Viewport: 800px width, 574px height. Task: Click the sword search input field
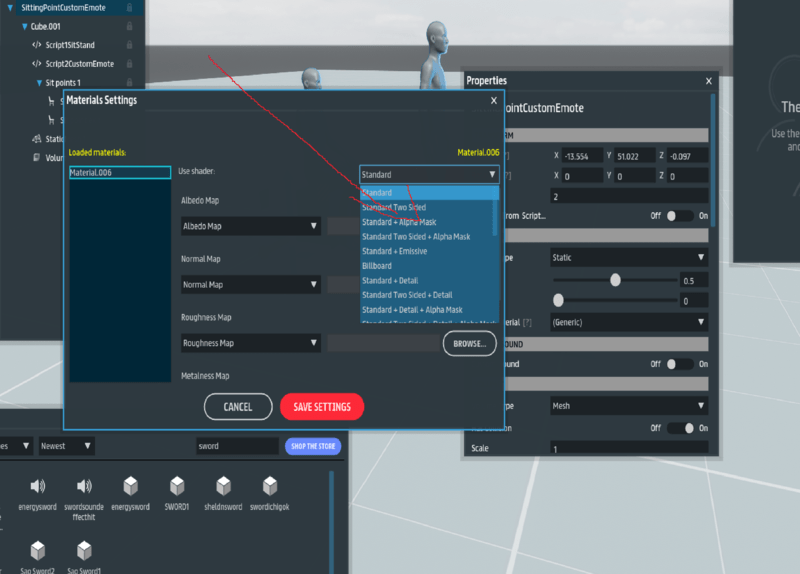pyautogui.click(x=237, y=446)
